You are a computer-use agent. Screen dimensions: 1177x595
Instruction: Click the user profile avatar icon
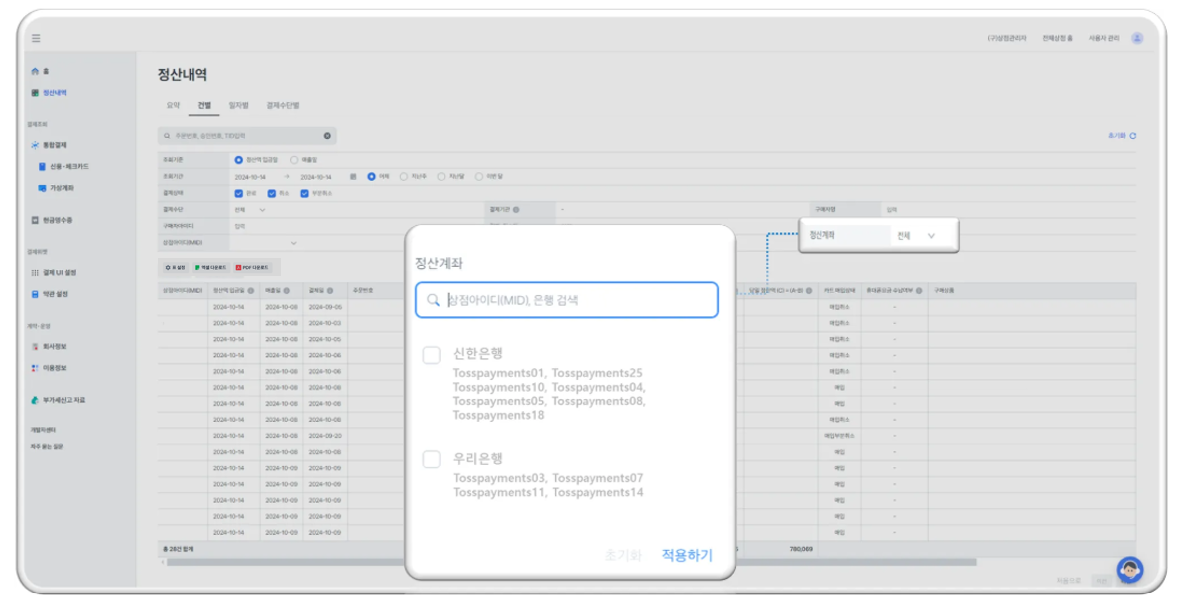tap(1137, 38)
